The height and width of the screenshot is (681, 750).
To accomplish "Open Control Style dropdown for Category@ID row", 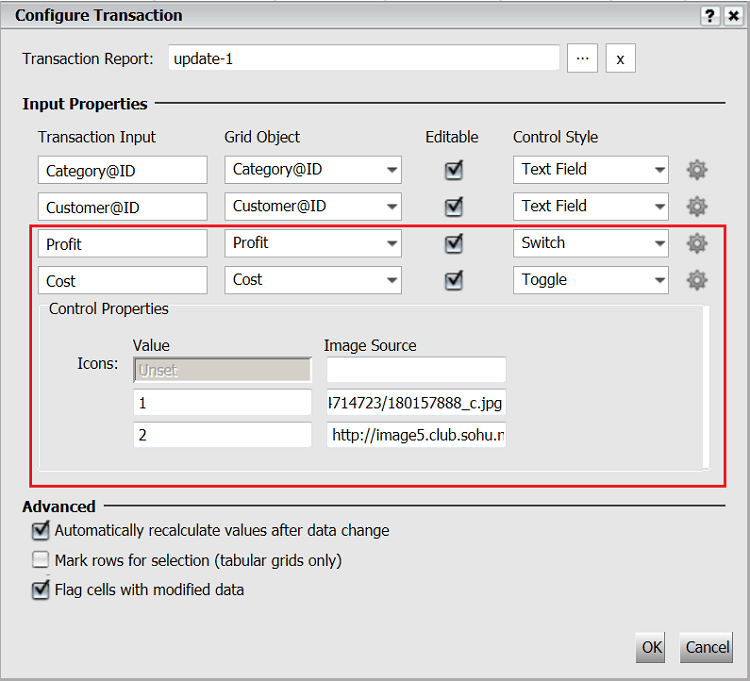I will (x=591, y=170).
